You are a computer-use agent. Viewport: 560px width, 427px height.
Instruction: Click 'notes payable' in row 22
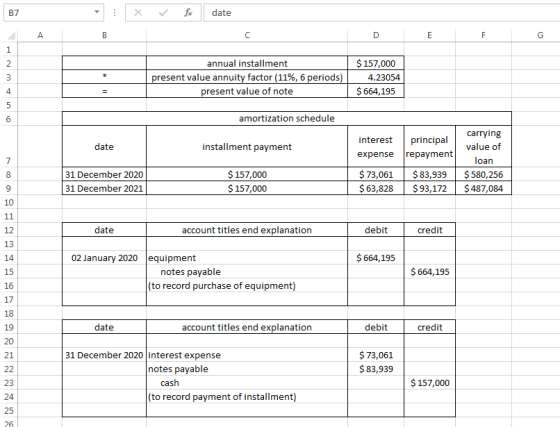point(247,369)
